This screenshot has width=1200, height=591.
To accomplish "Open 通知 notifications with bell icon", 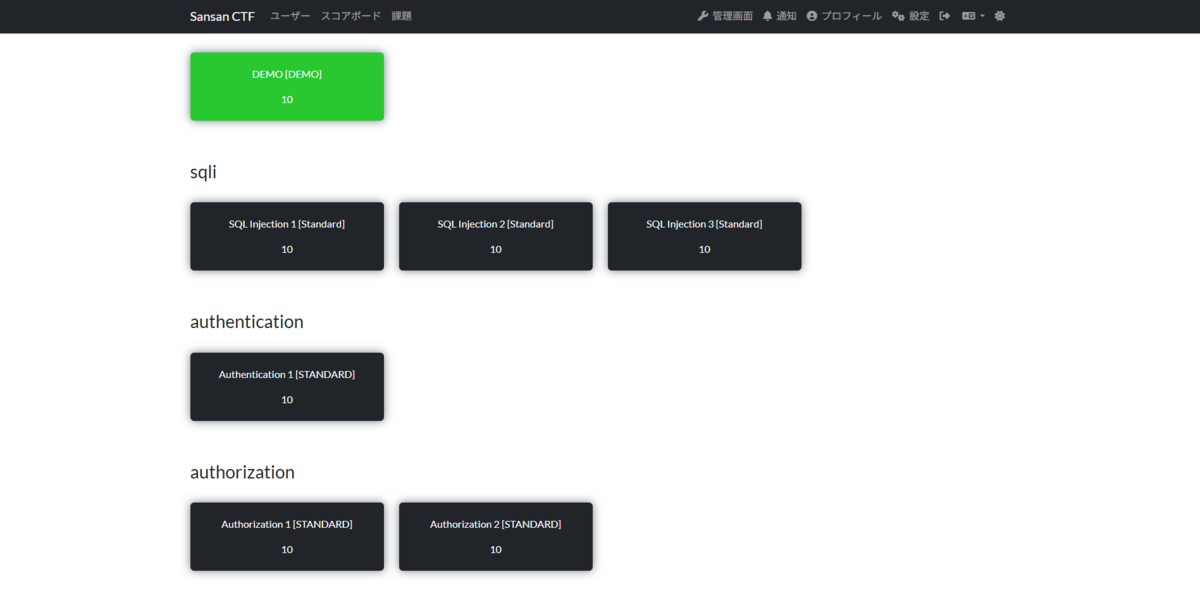I will click(779, 16).
